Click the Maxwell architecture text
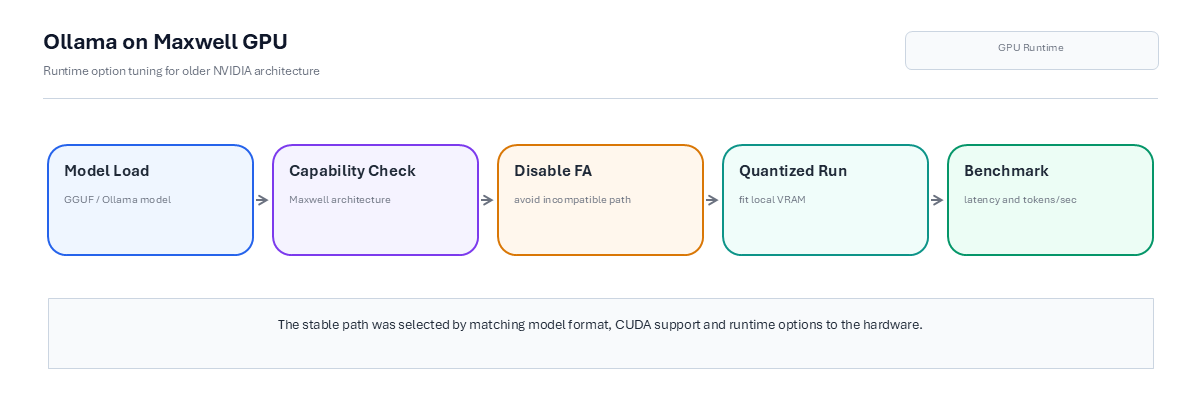Viewport: 1200px width, 420px height. (x=340, y=200)
